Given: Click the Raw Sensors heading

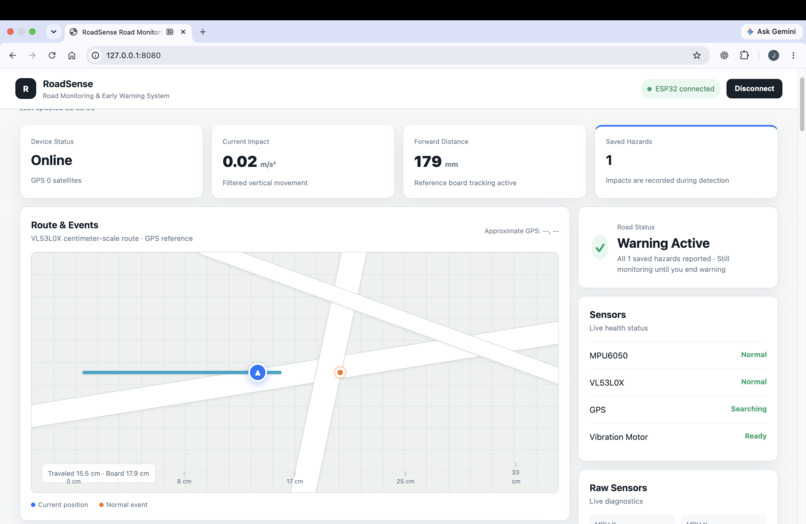Looking at the screenshot, I should (x=618, y=488).
